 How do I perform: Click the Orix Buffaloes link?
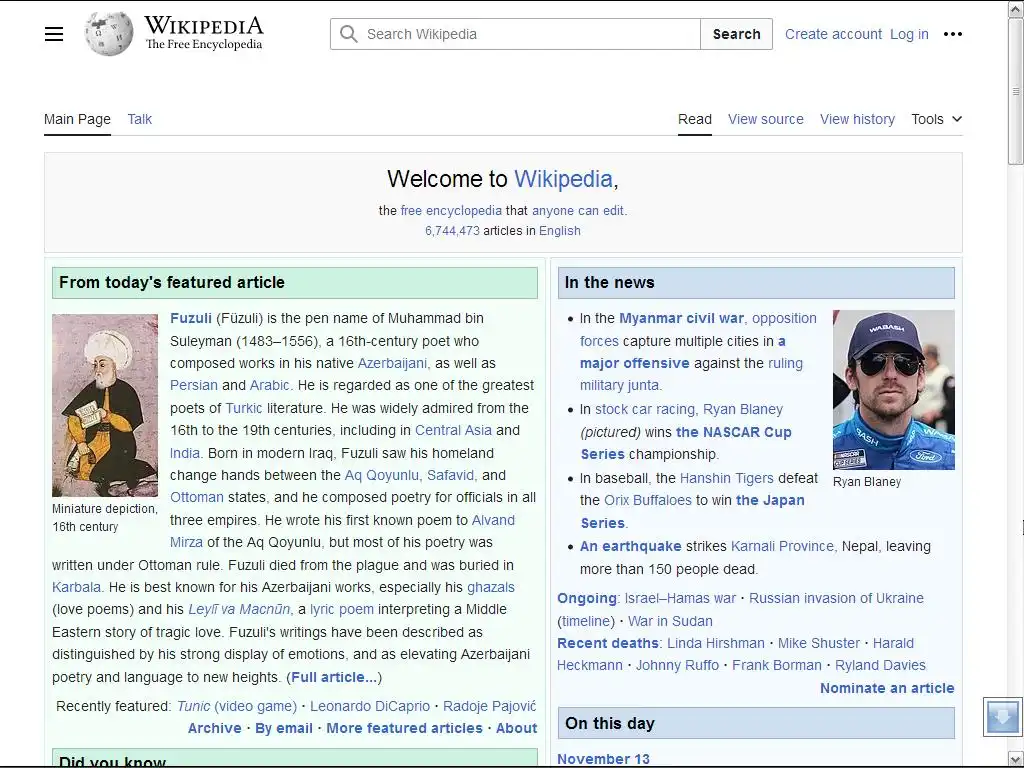point(647,500)
